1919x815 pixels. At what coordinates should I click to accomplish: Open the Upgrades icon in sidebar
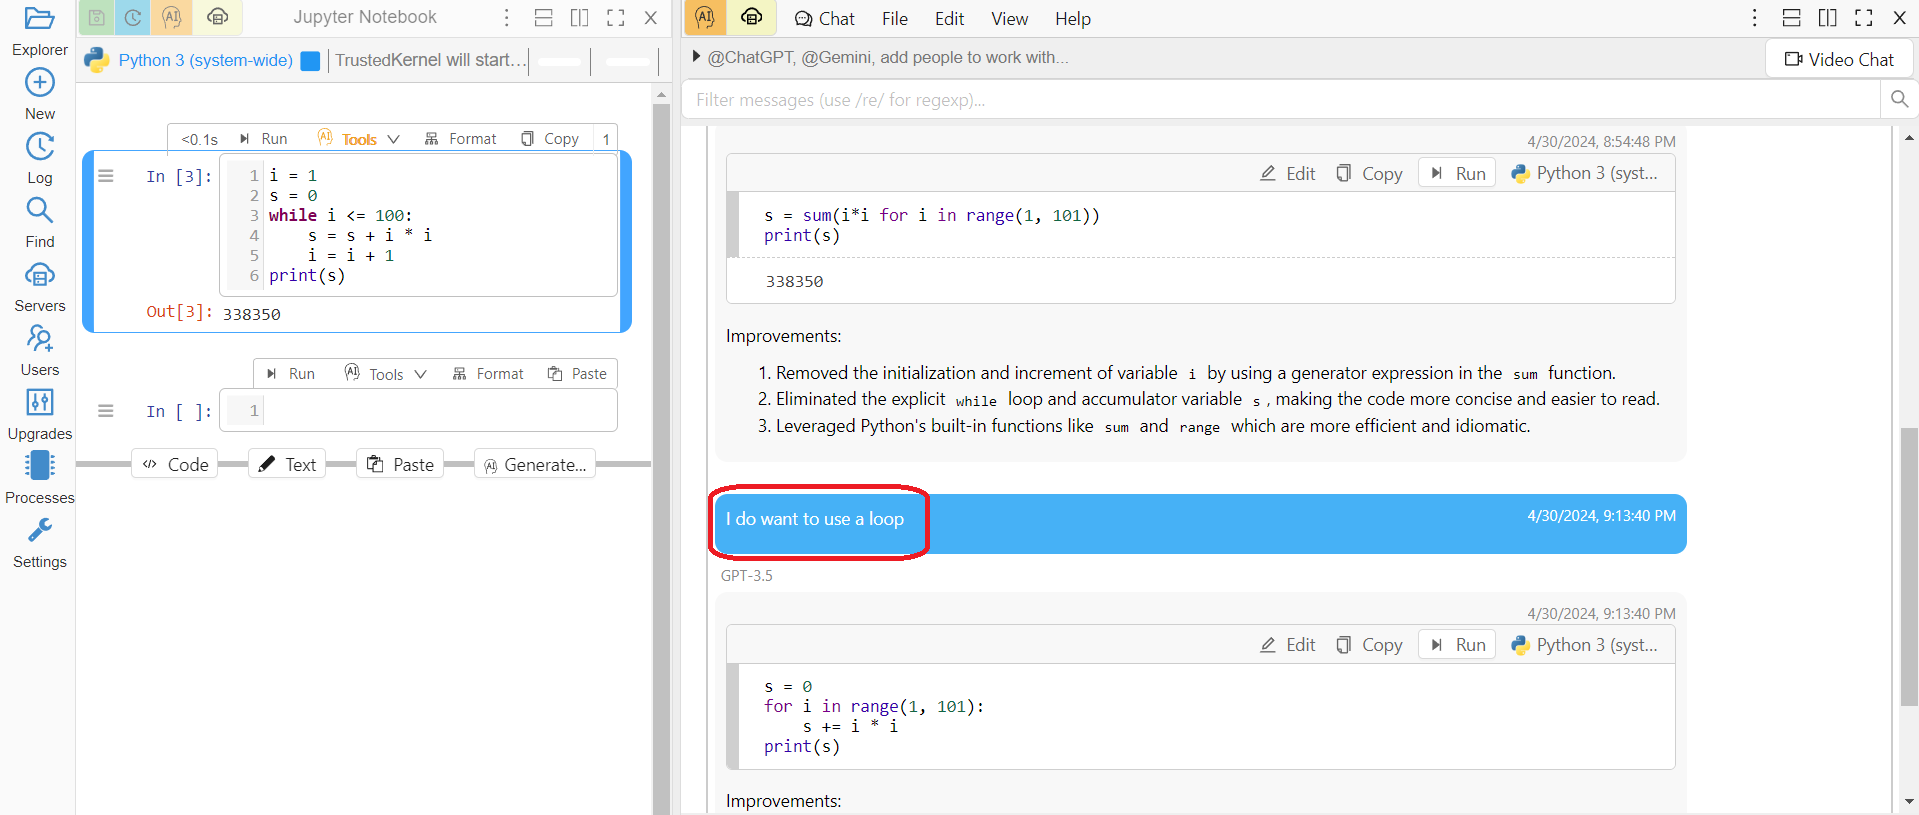click(x=39, y=403)
